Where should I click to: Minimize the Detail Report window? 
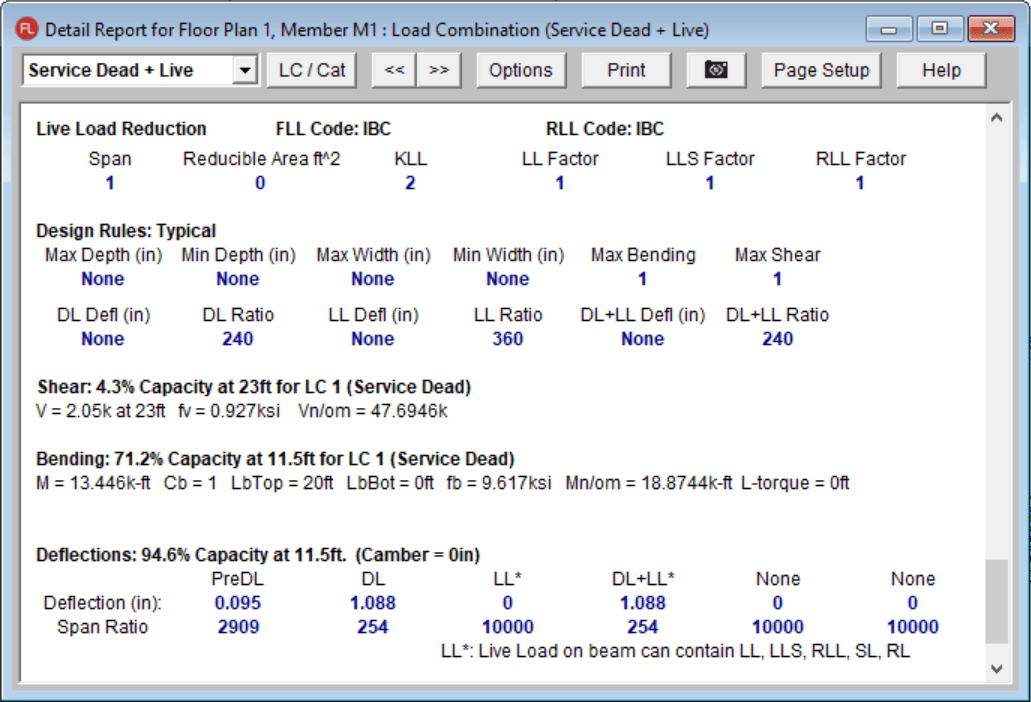pyautogui.click(x=888, y=29)
